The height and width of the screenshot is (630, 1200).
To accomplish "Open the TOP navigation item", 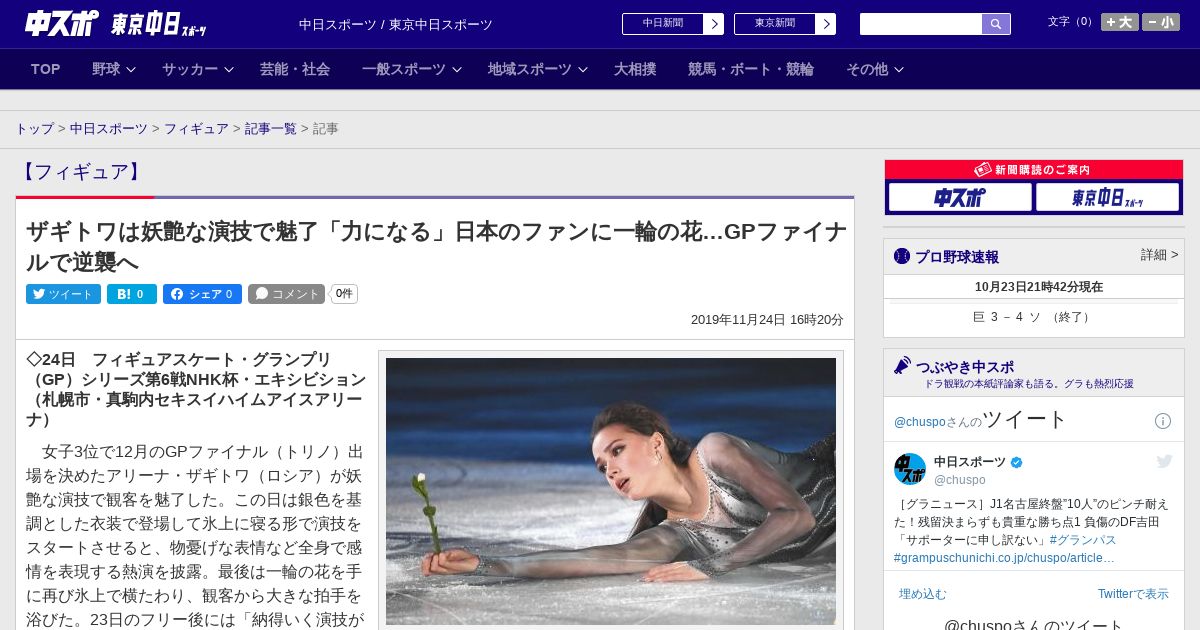I will (46, 69).
